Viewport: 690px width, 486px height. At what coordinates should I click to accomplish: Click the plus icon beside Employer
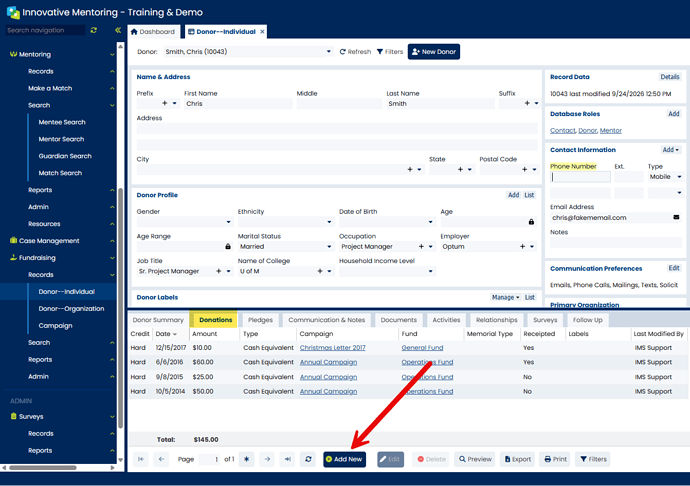click(x=522, y=247)
